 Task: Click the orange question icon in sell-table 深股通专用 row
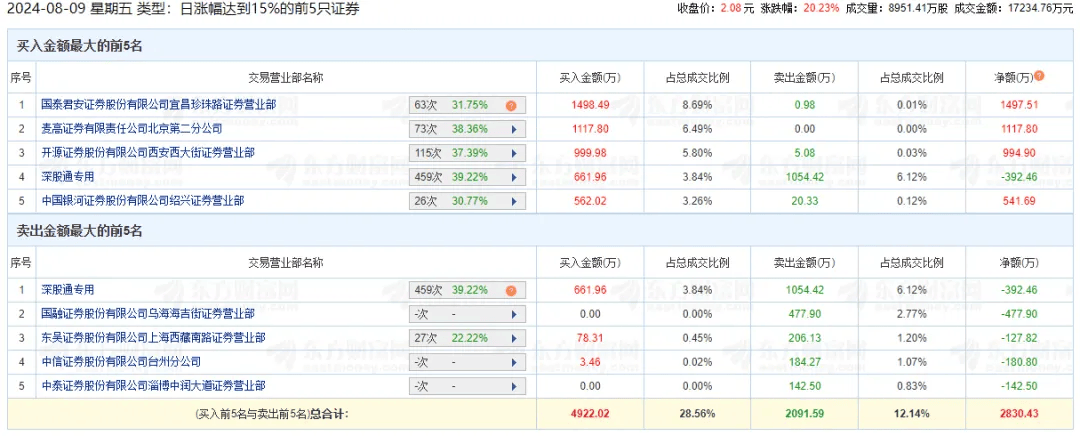pyautogui.click(x=510, y=291)
